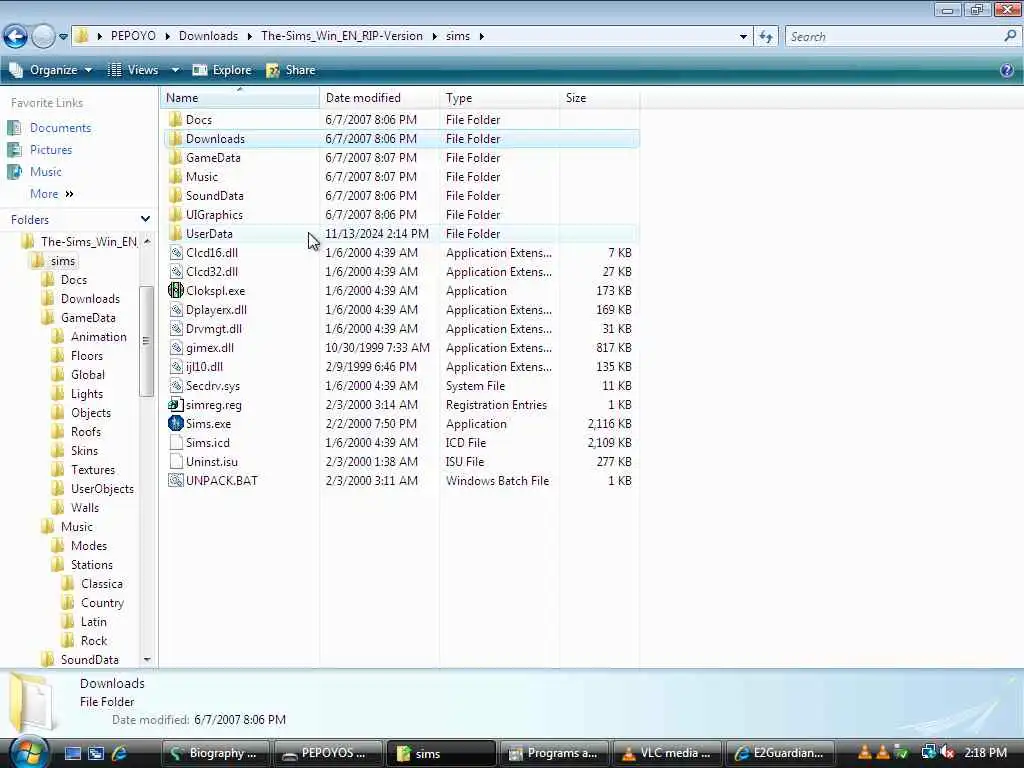Expand the arrow after sims breadcrumb
Screen dimensions: 1024x768
point(481,36)
